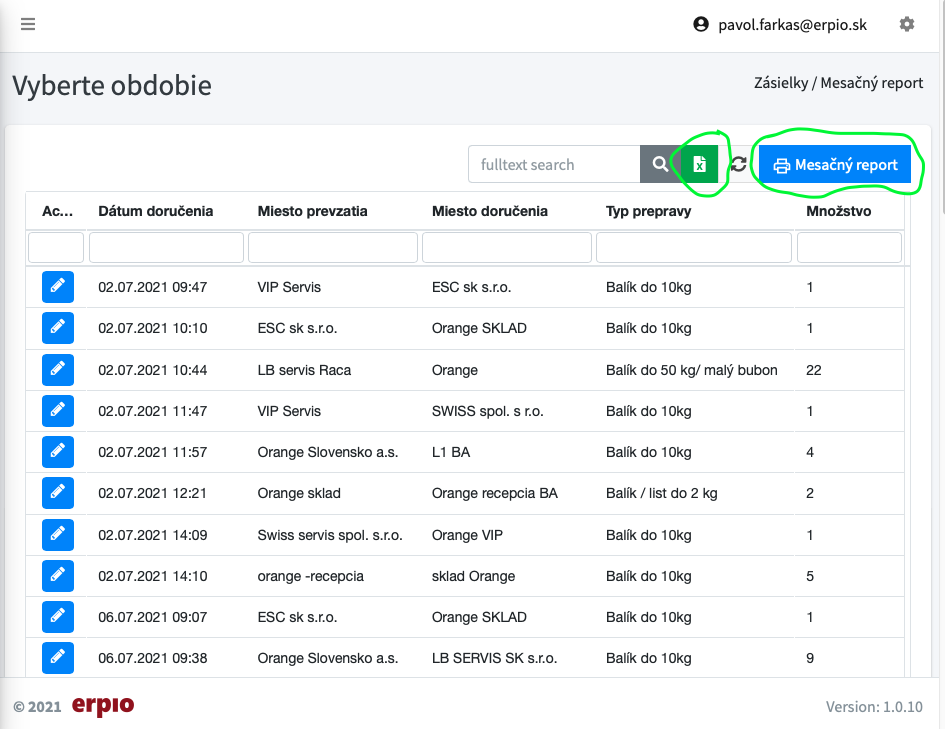945x729 pixels.
Task: Edit the Orange sklad 12:21 shipment
Action: 58,493
